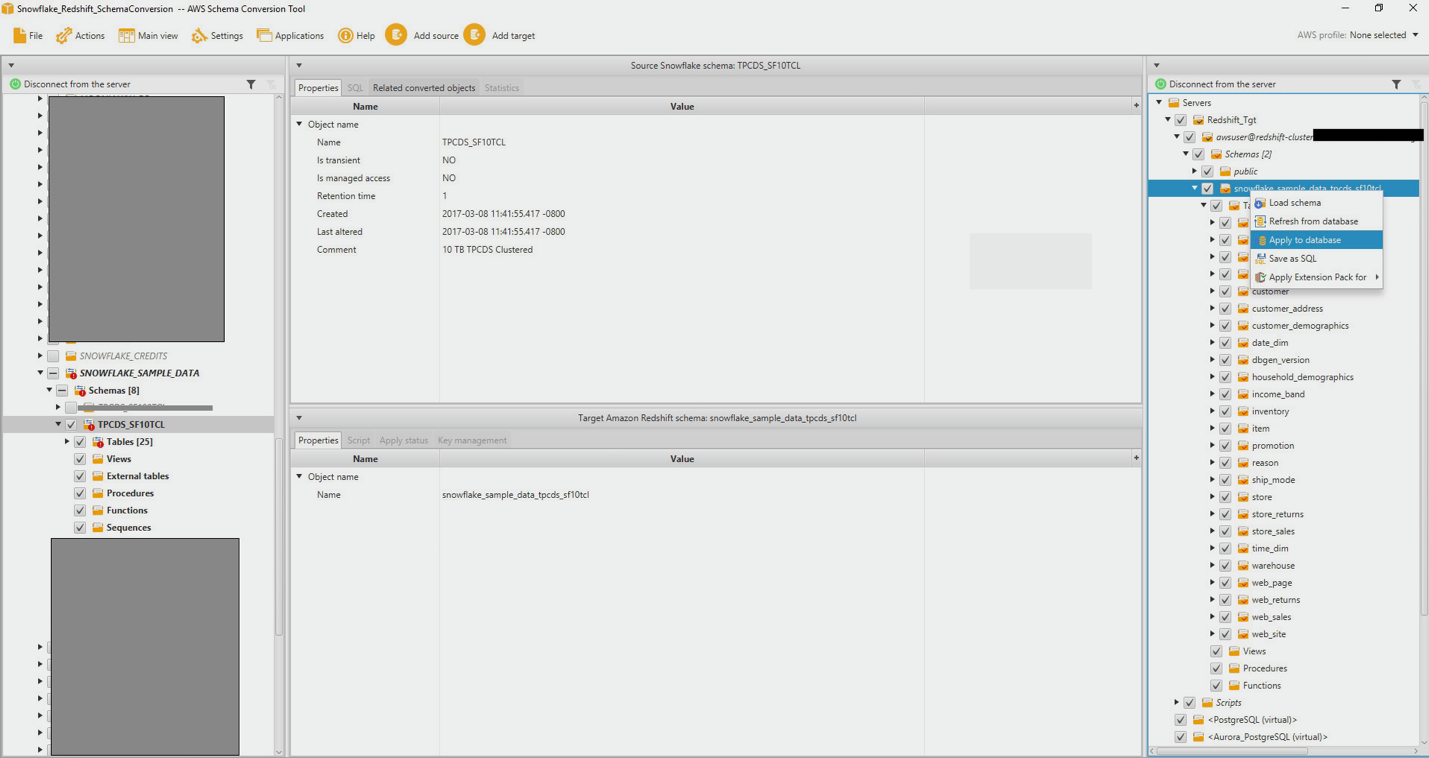Choose Refresh from database in the context menu

1316,222
